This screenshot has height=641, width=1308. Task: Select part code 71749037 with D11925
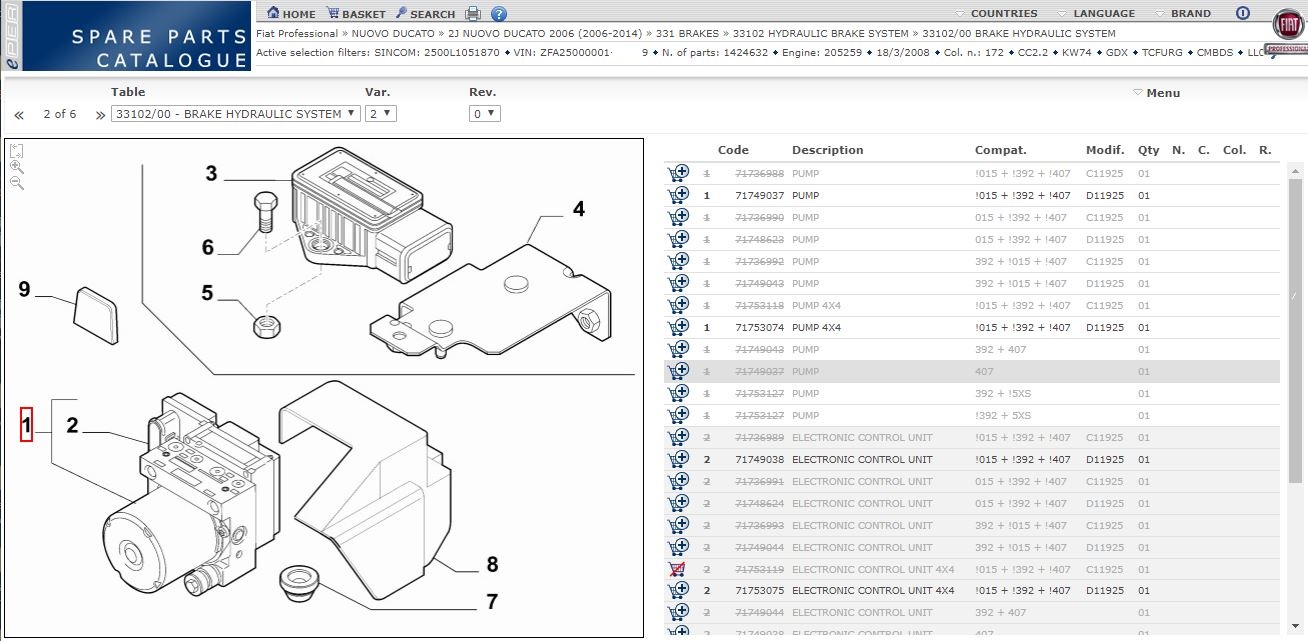click(x=760, y=195)
